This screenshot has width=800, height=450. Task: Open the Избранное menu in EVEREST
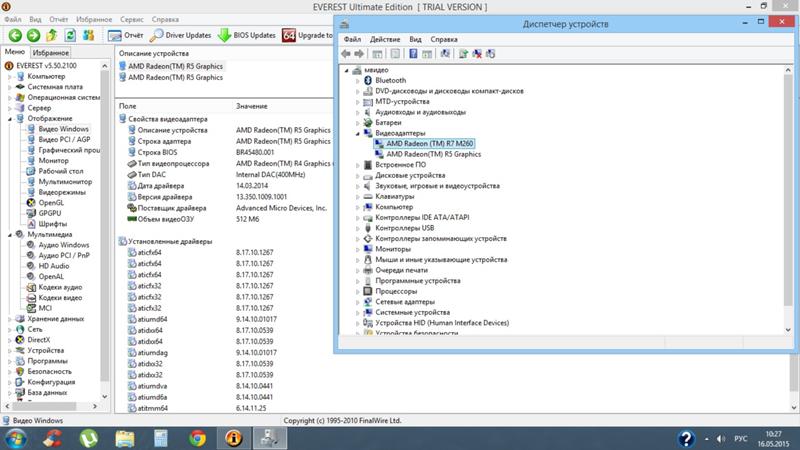[x=94, y=19]
